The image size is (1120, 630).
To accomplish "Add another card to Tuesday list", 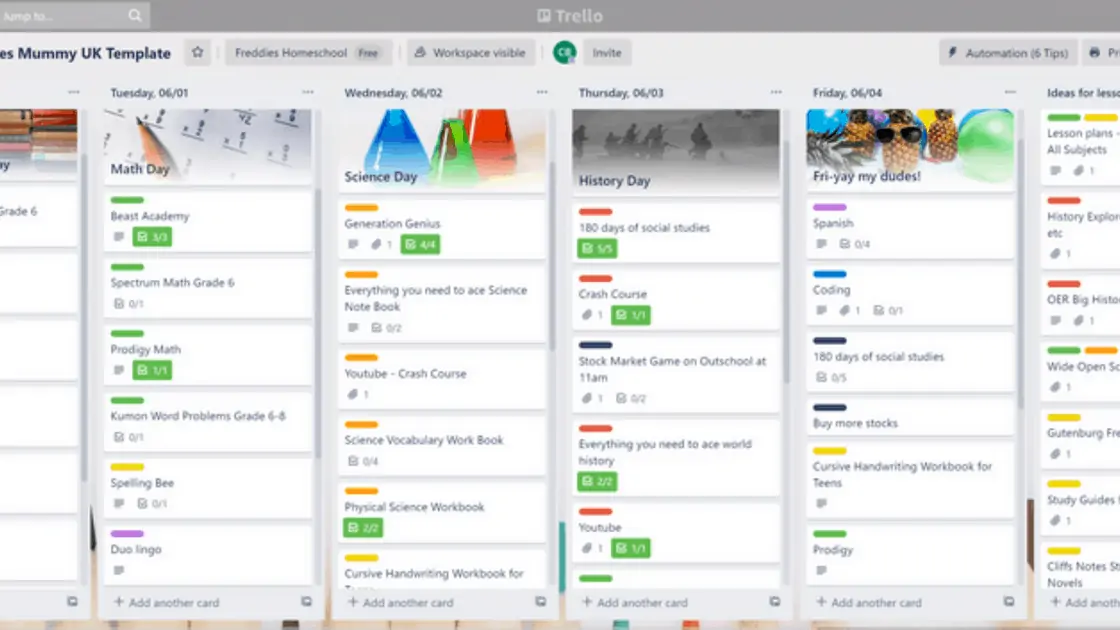I will (166, 602).
